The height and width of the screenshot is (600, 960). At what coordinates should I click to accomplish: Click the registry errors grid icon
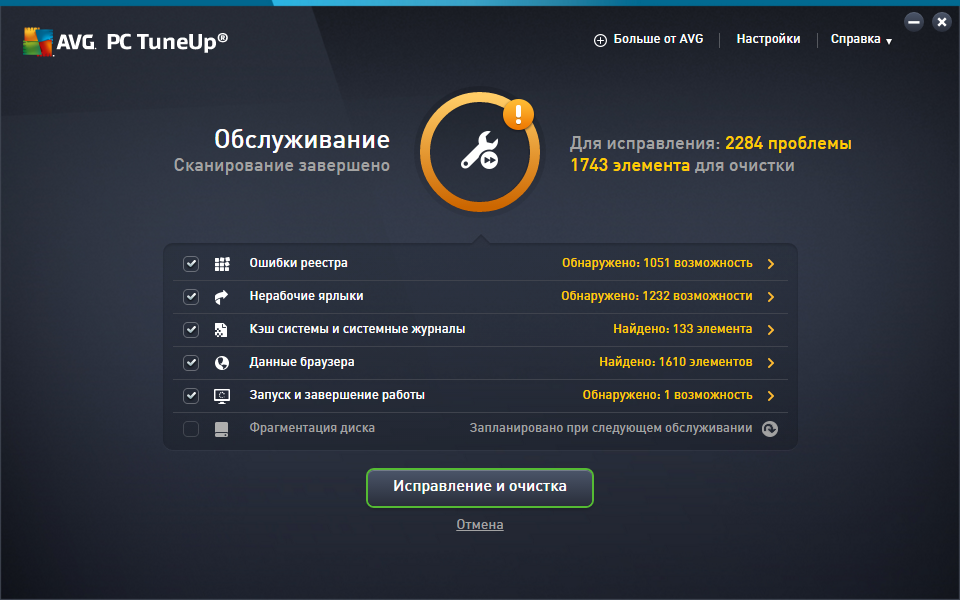click(222, 264)
